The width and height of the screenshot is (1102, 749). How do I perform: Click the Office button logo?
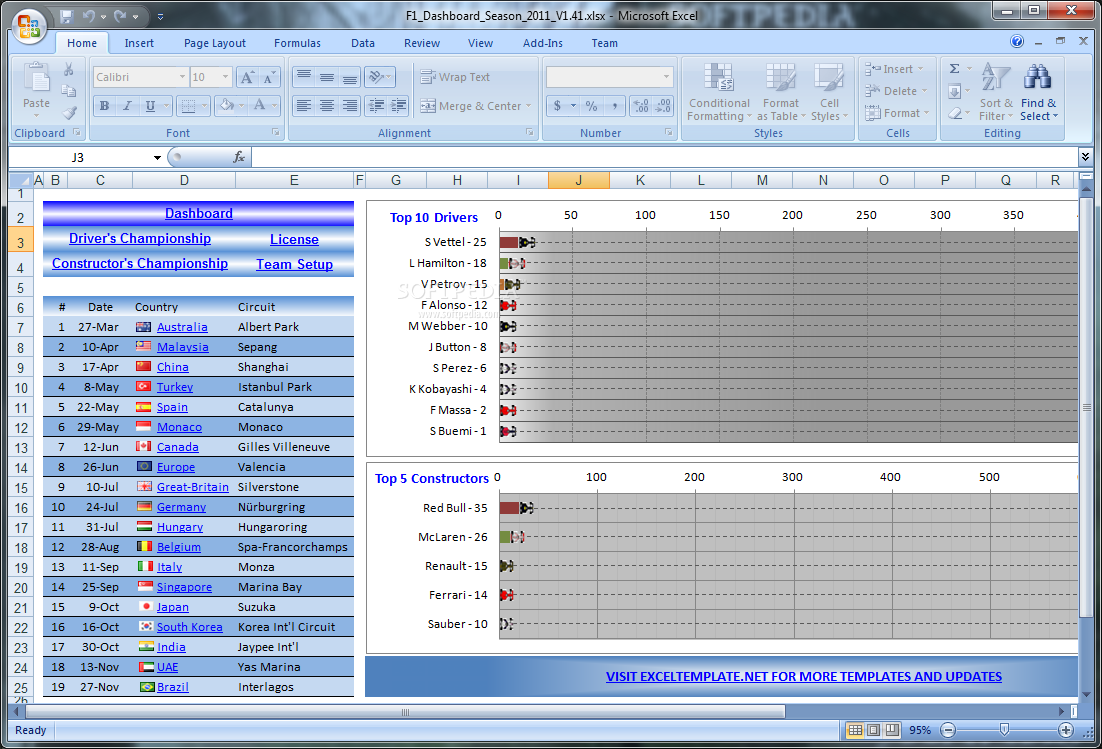29,26
